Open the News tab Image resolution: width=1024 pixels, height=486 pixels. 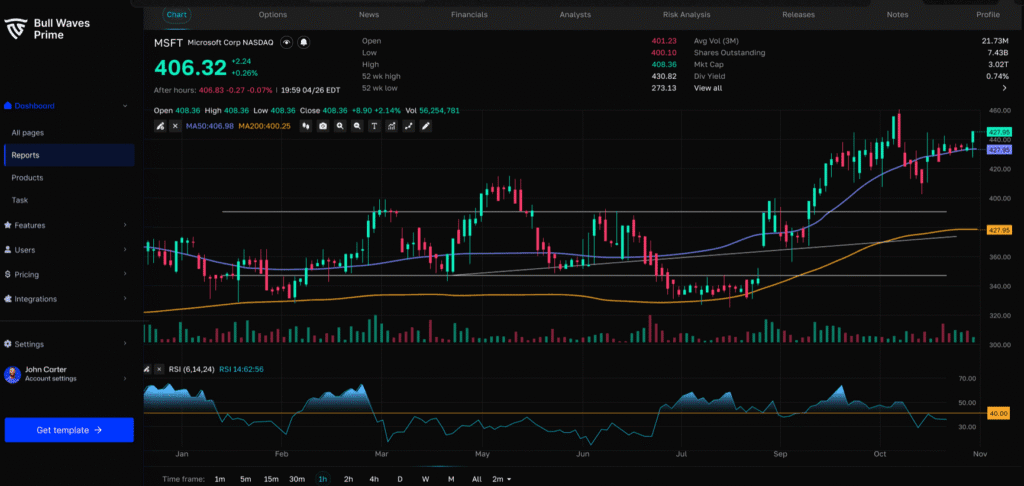(368, 14)
